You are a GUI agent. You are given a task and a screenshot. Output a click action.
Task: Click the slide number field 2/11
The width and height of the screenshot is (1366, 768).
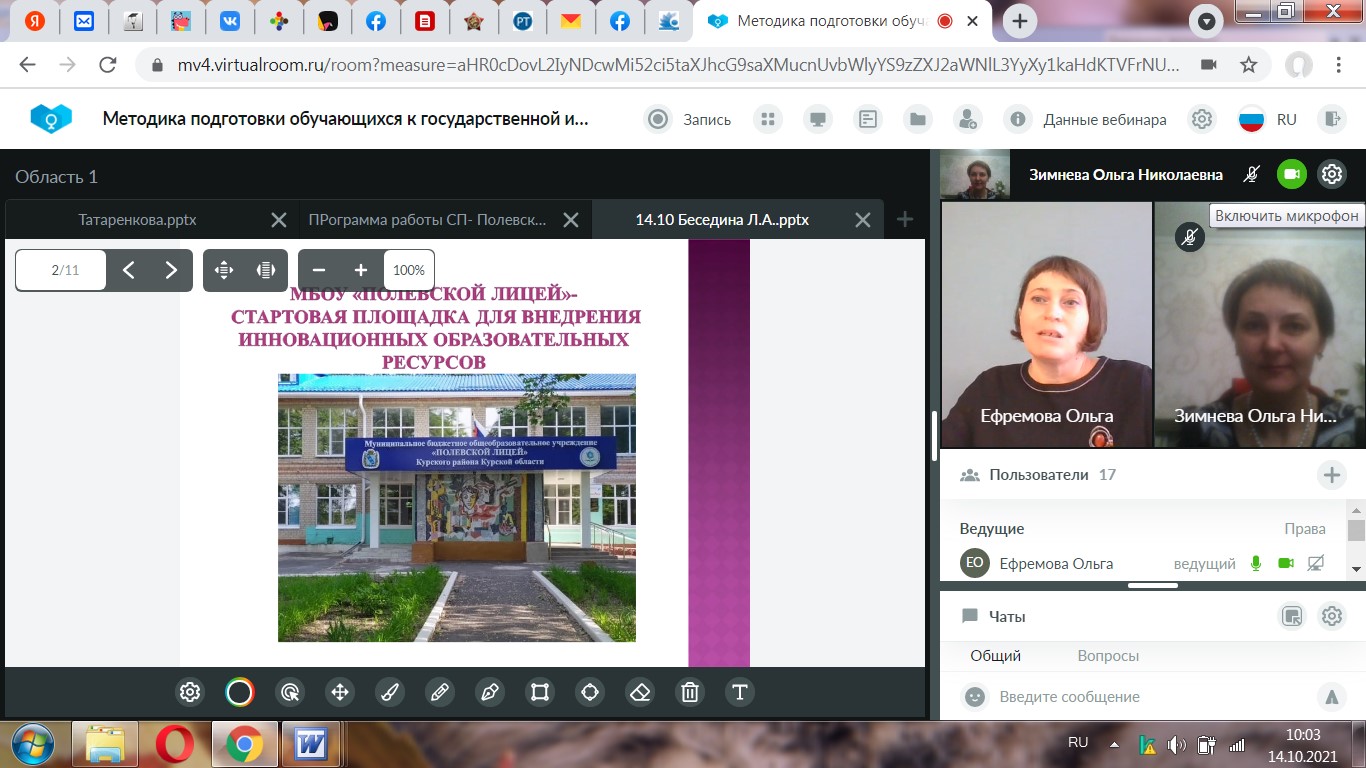pyautogui.click(x=62, y=270)
